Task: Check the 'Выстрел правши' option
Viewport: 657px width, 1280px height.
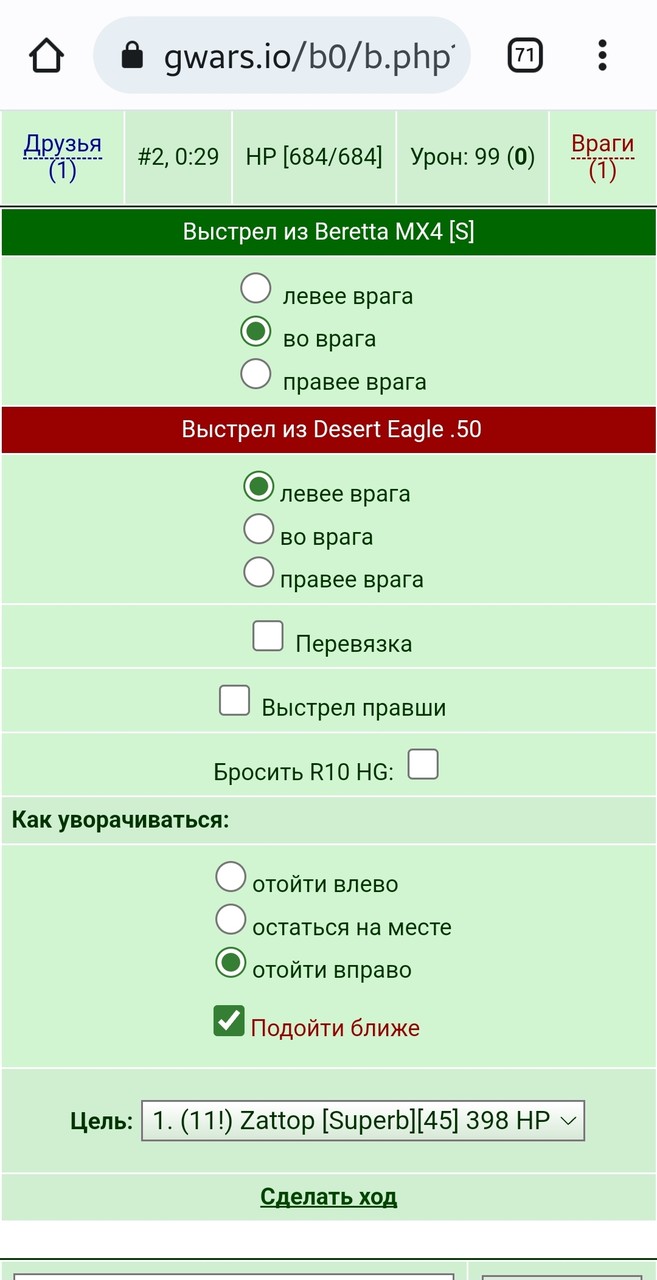Action: pyautogui.click(x=234, y=700)
